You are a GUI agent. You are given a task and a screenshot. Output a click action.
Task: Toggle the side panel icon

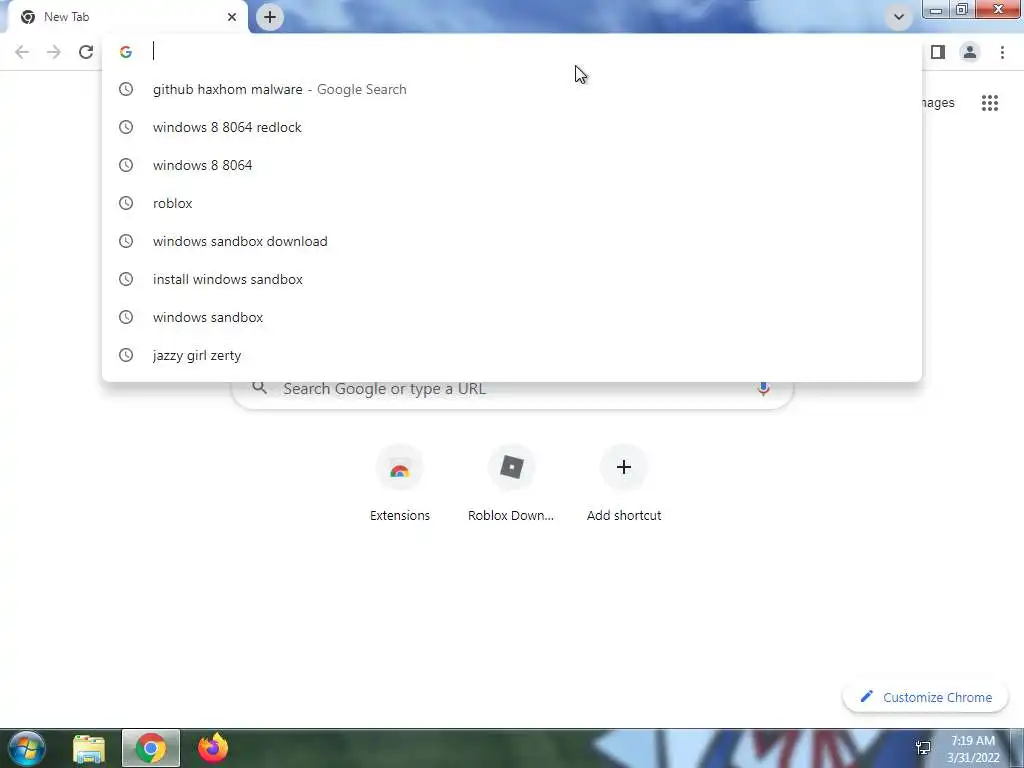click(x=938, y=52)
